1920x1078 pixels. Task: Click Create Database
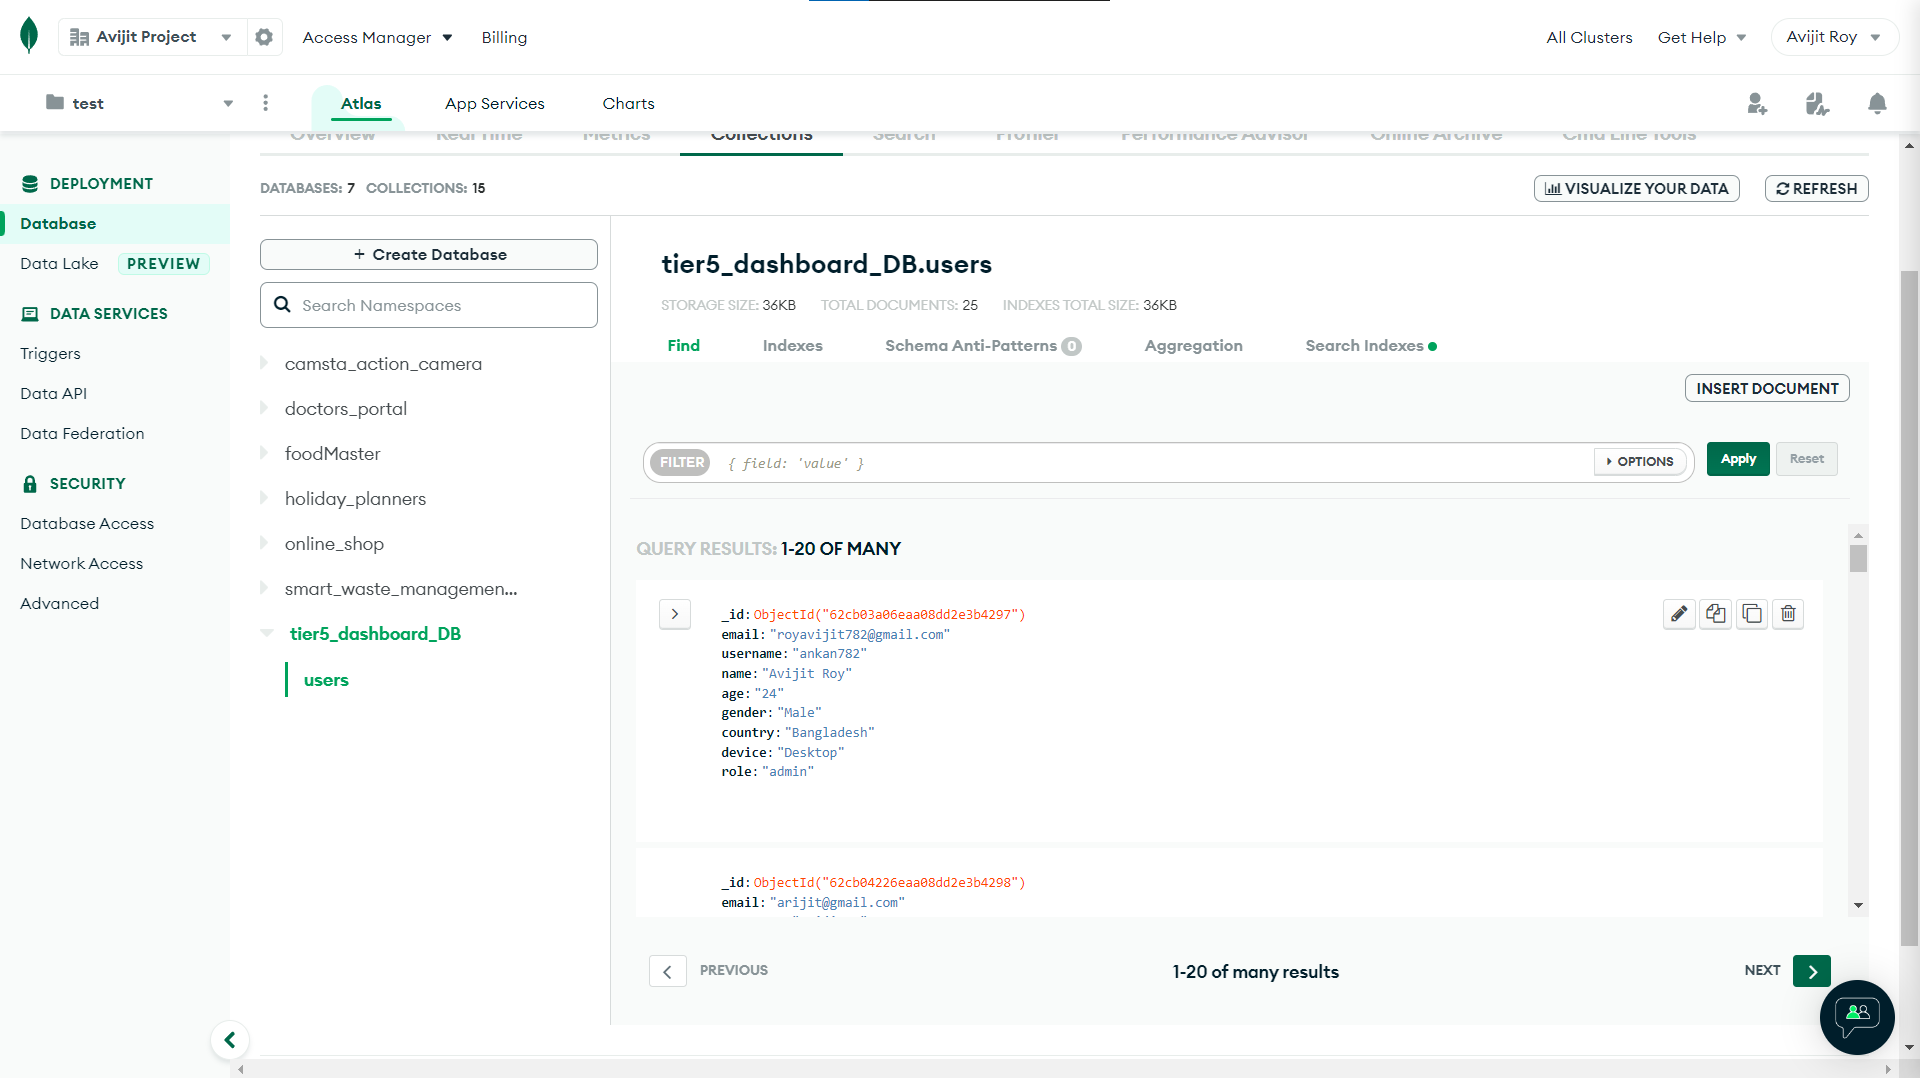click(x=428, y=254)
